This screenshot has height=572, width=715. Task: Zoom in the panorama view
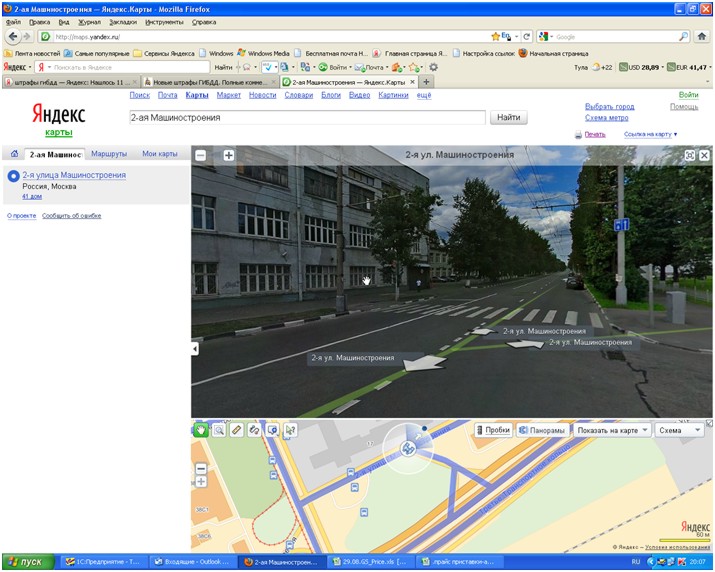[x=228, y=156]
